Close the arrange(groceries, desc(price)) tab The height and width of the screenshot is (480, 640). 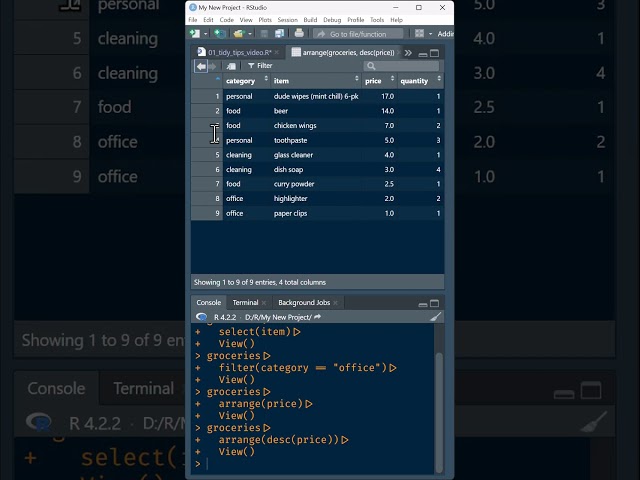coord(398,52)
